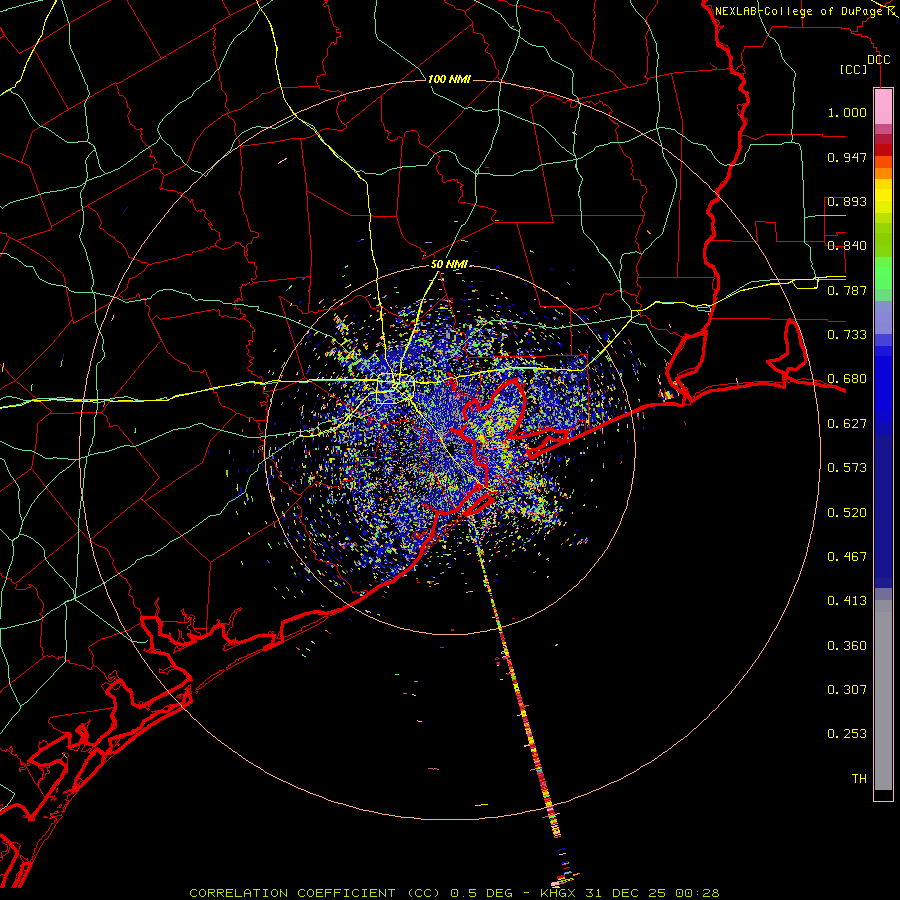Click the 0.893 scale value
The image size is (900, 900).
click(x=847, y=201)
